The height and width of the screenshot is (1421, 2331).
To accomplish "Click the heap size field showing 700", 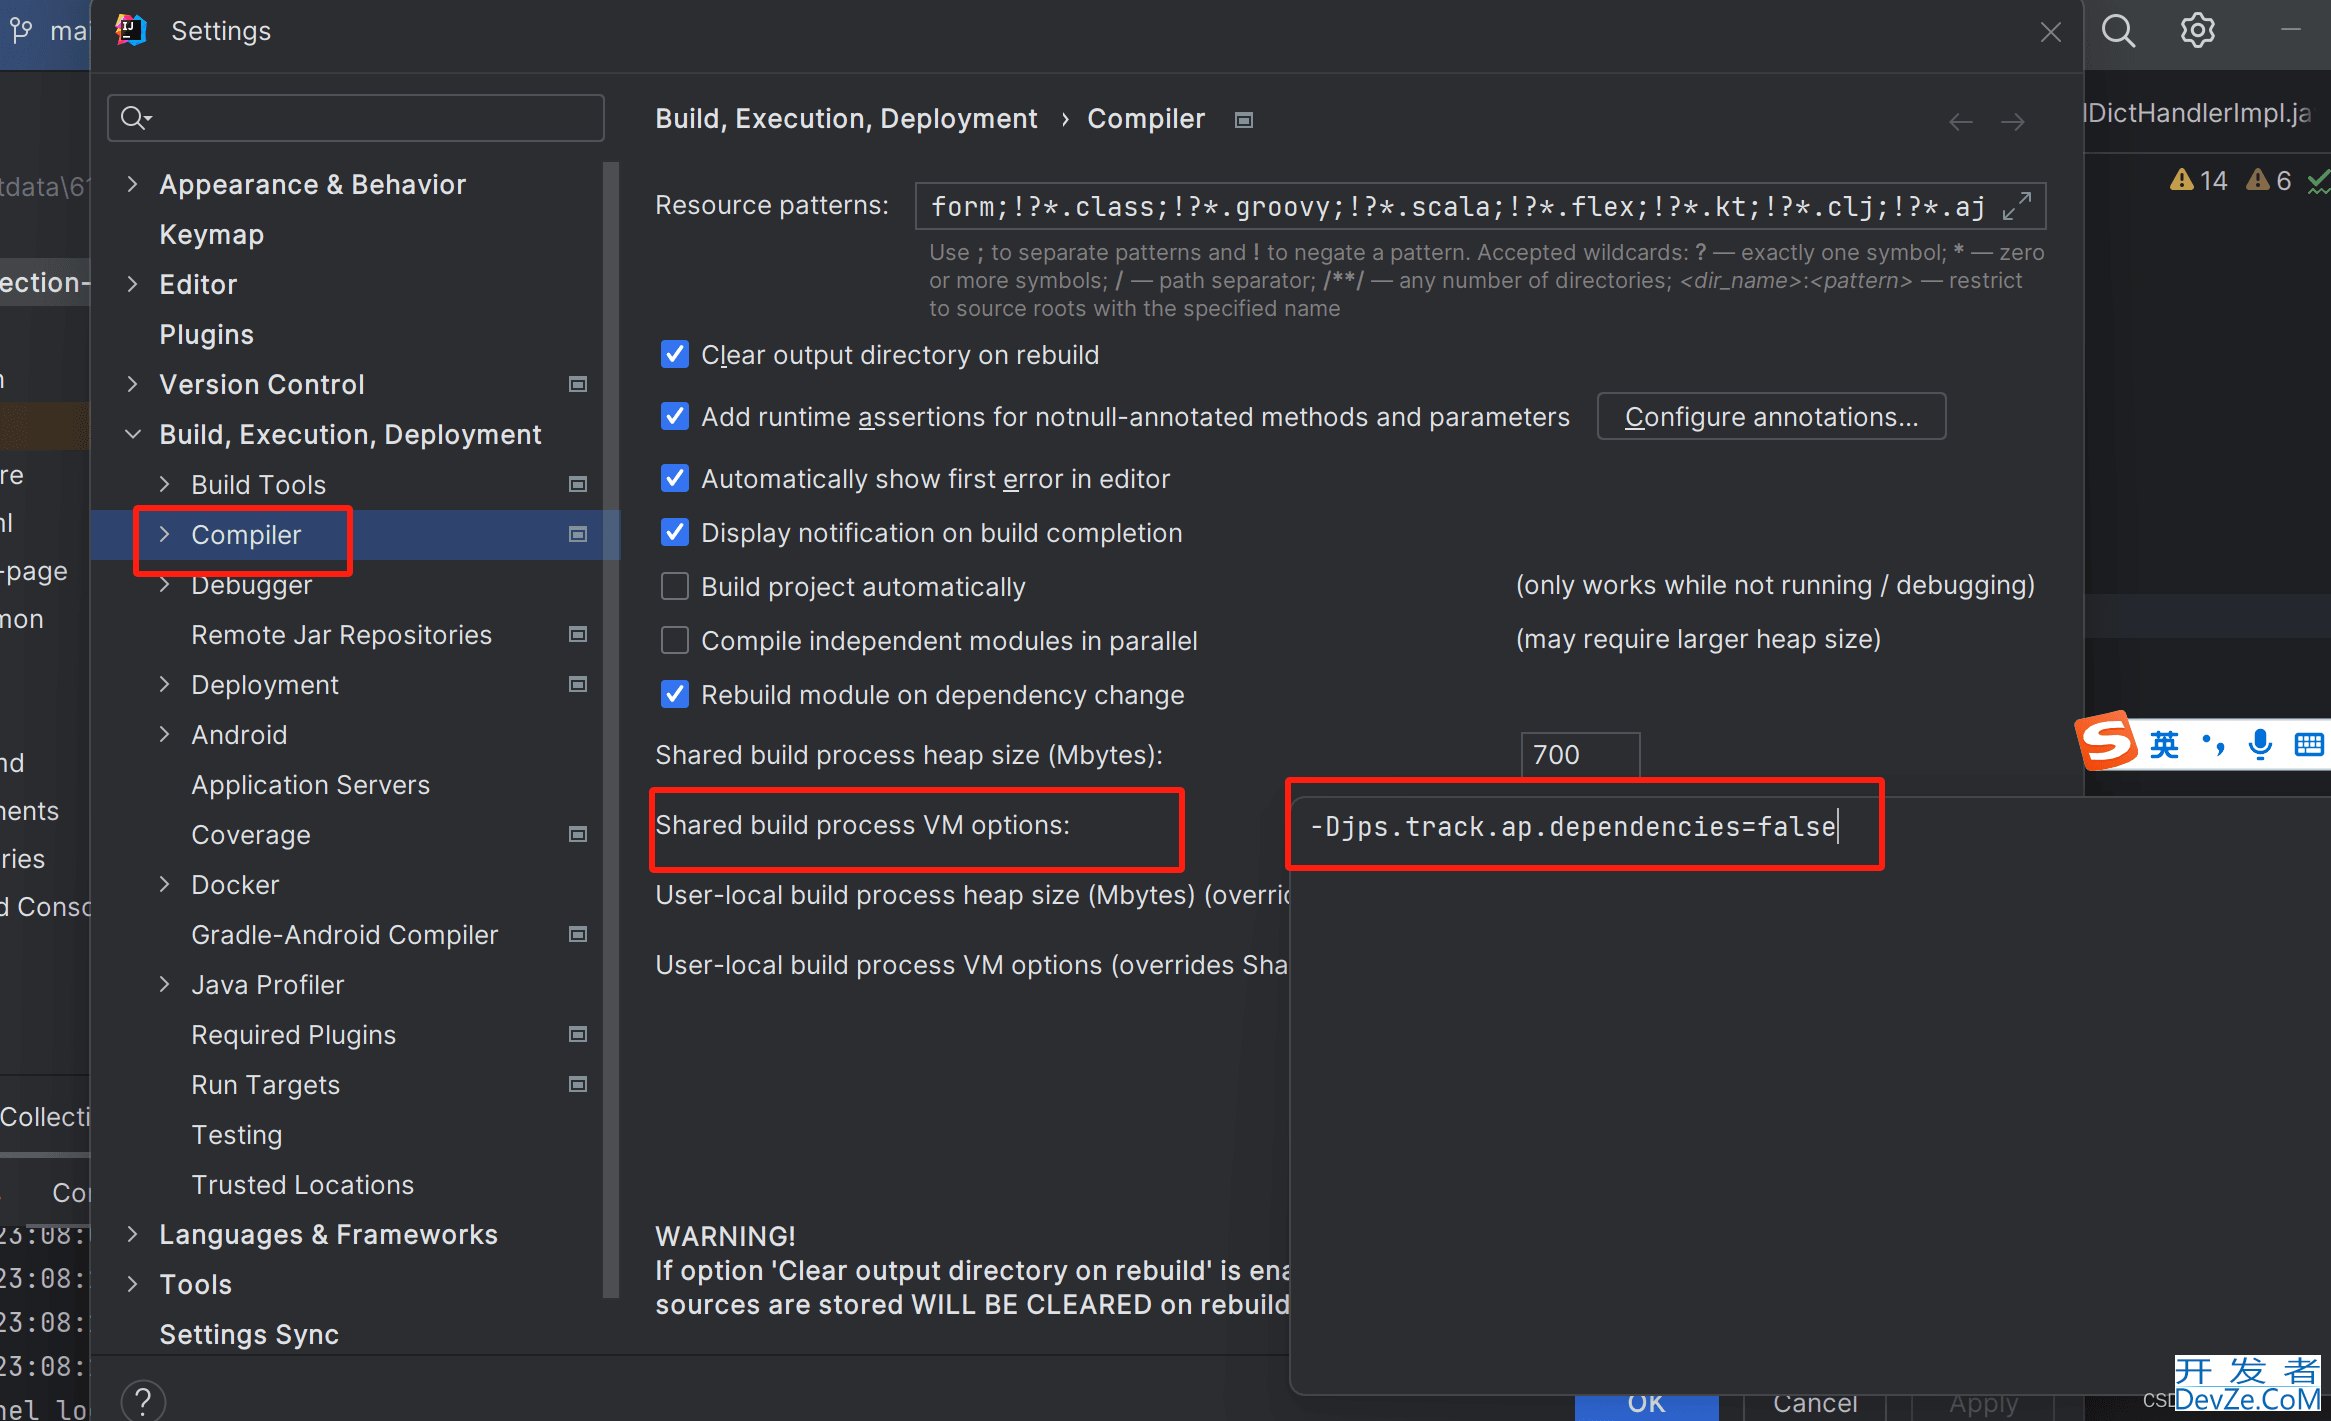I will click(x=1580, y=755).
